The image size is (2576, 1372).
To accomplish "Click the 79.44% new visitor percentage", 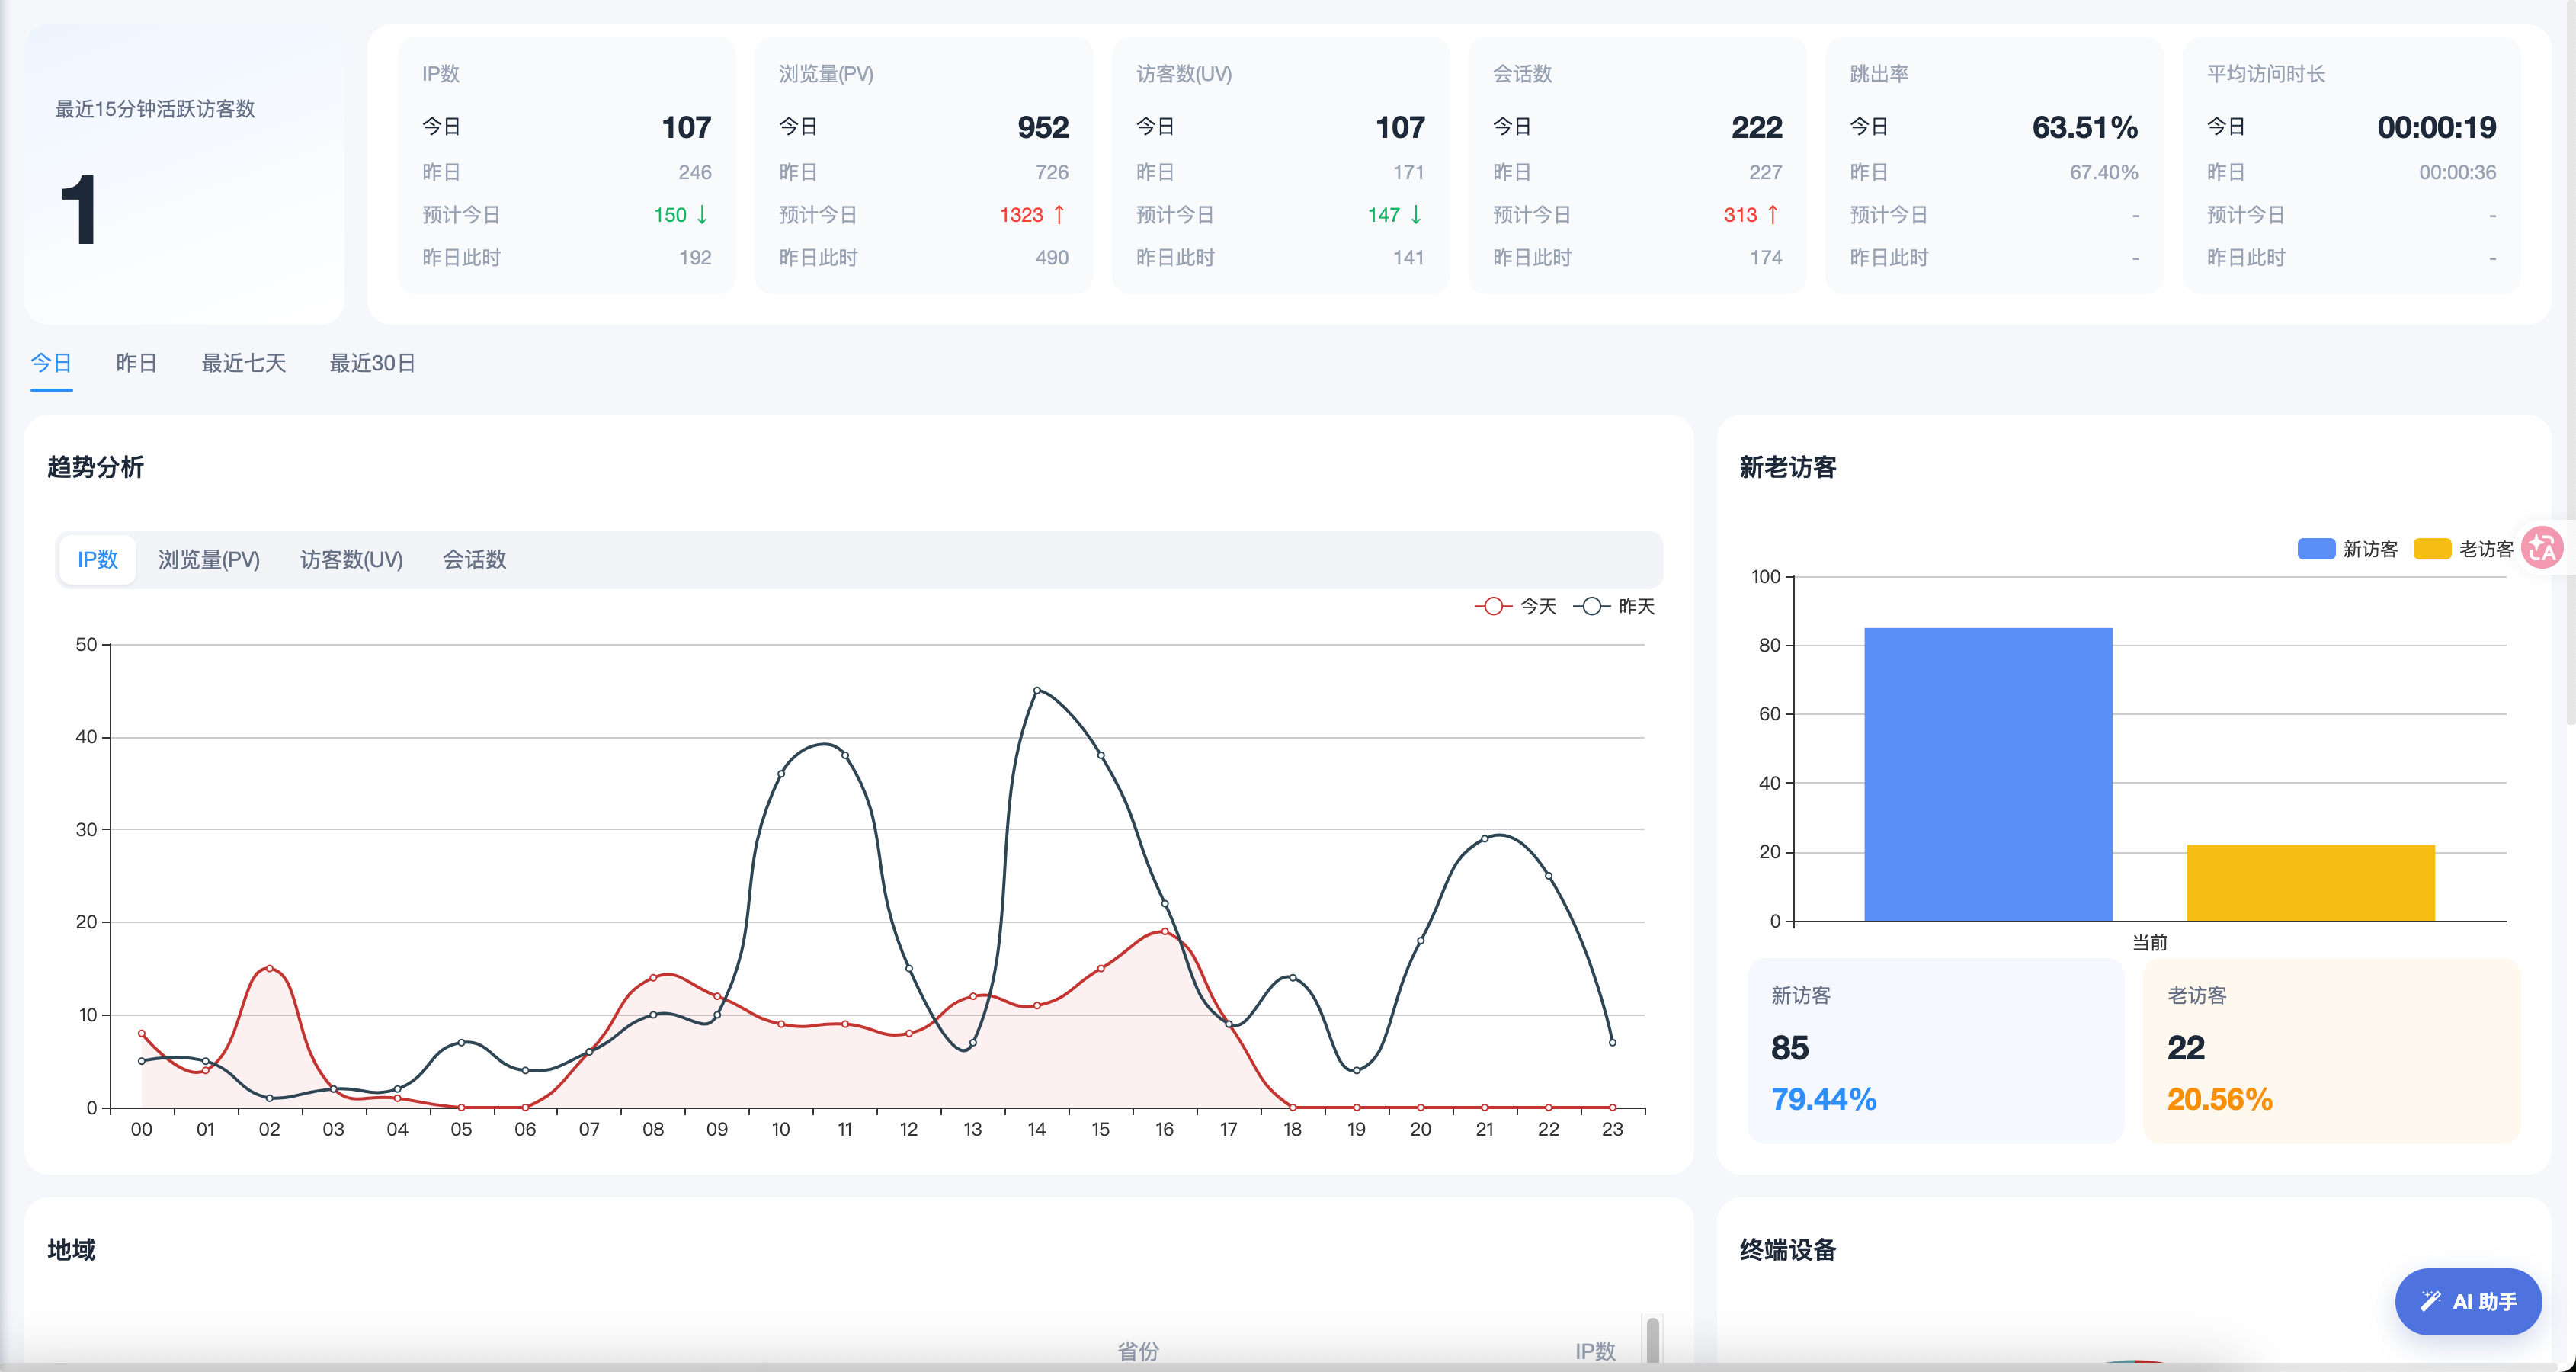I will point(1824,1099).
